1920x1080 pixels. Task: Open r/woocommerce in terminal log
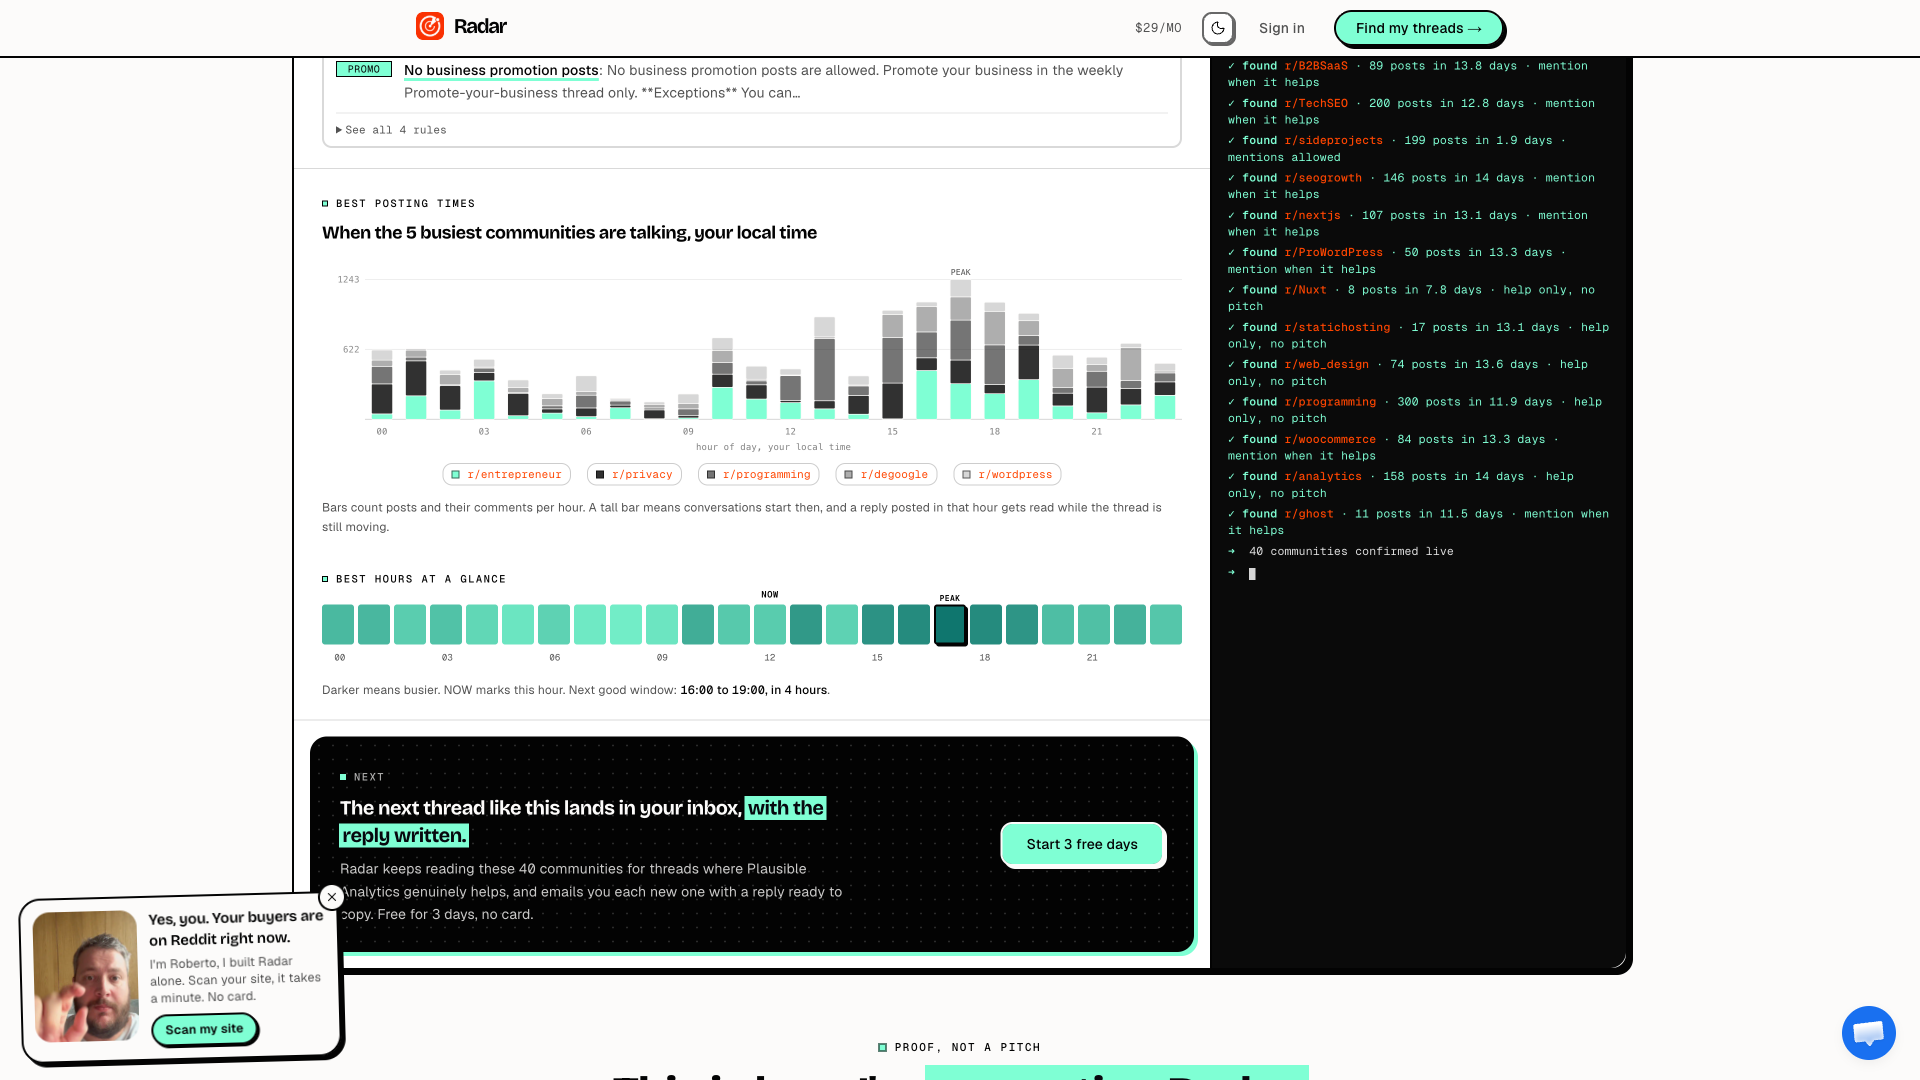coord(1330,440)
